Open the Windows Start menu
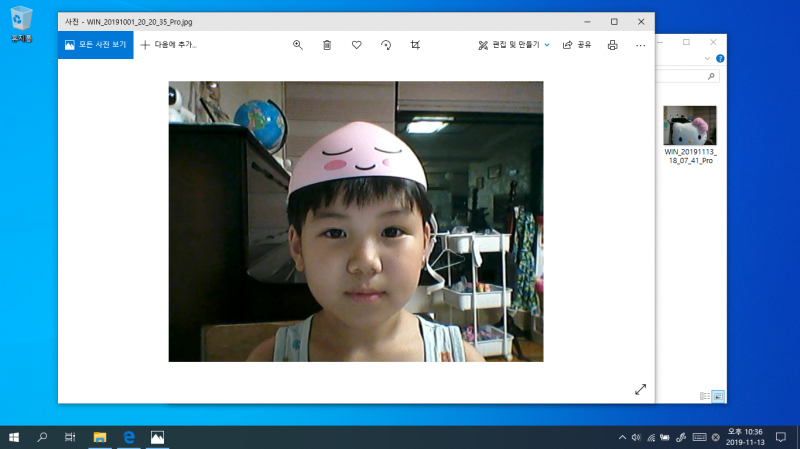The image size is (800, 449). point(14,437)
